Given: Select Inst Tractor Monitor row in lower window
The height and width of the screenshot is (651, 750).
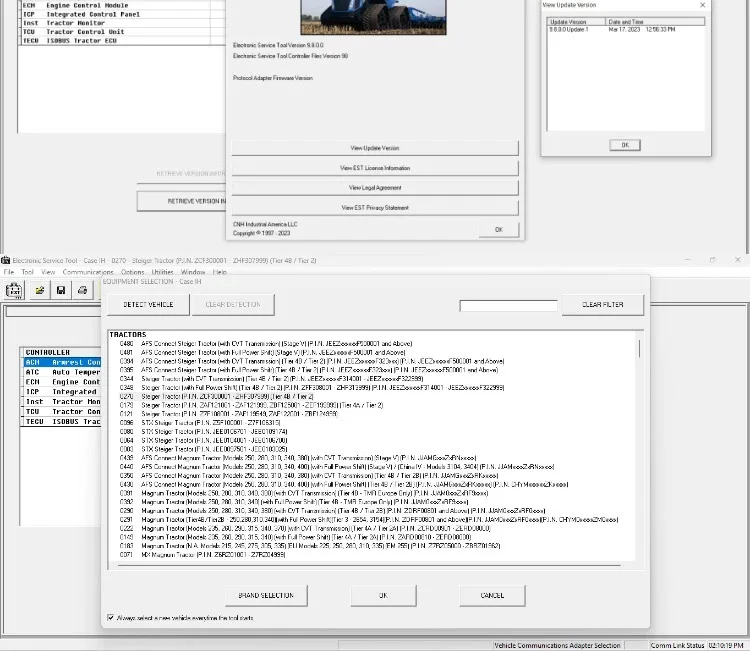Looking at the screenshot, I should point(62,402).
